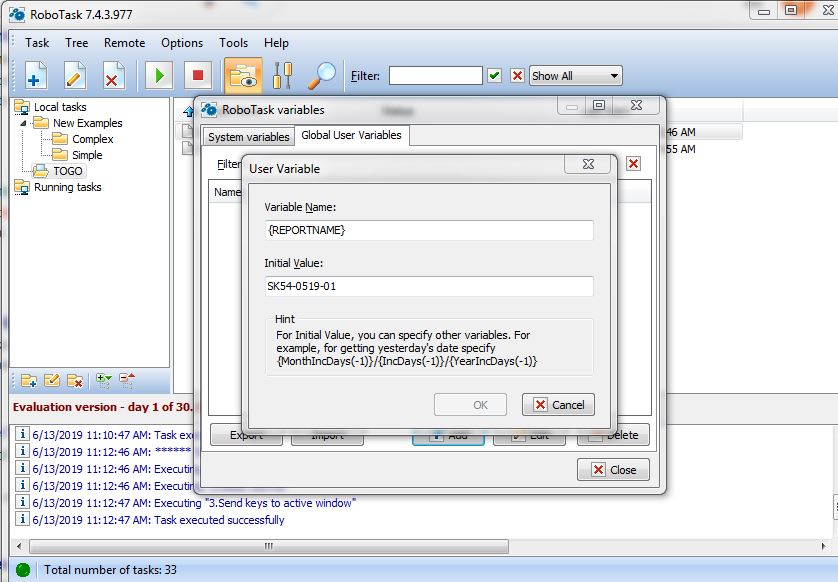Screen dimensions: 838x582
Task: Maximize the RoboTask variables window
Action: 599,105
